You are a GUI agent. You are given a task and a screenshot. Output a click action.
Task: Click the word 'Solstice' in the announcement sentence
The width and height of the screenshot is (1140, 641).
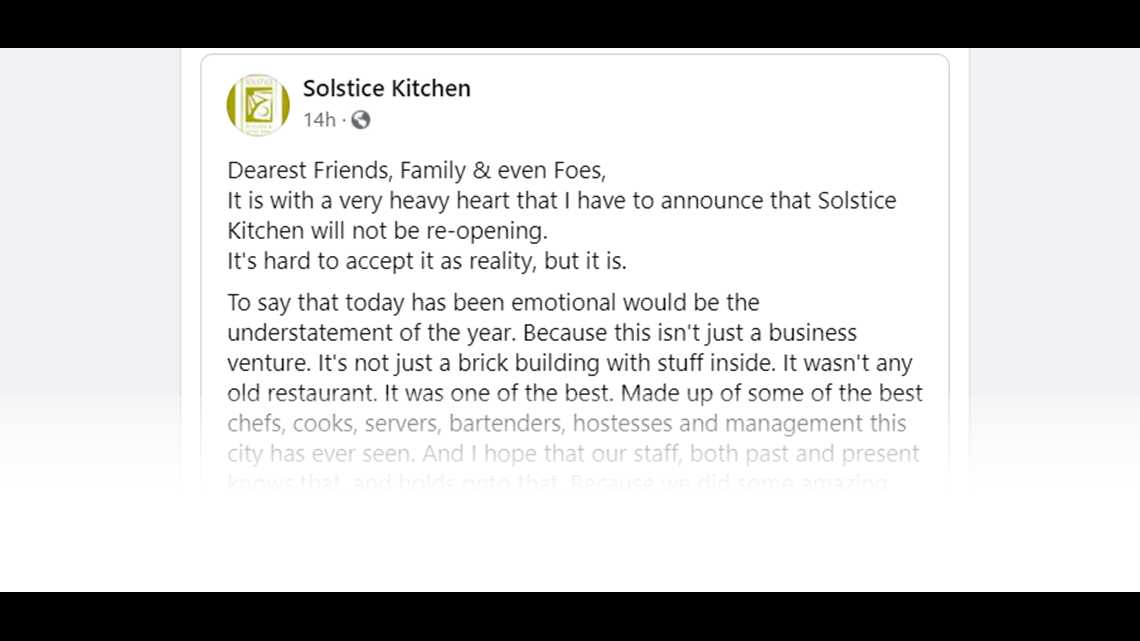pyautogui.click(x=856, y=201)
